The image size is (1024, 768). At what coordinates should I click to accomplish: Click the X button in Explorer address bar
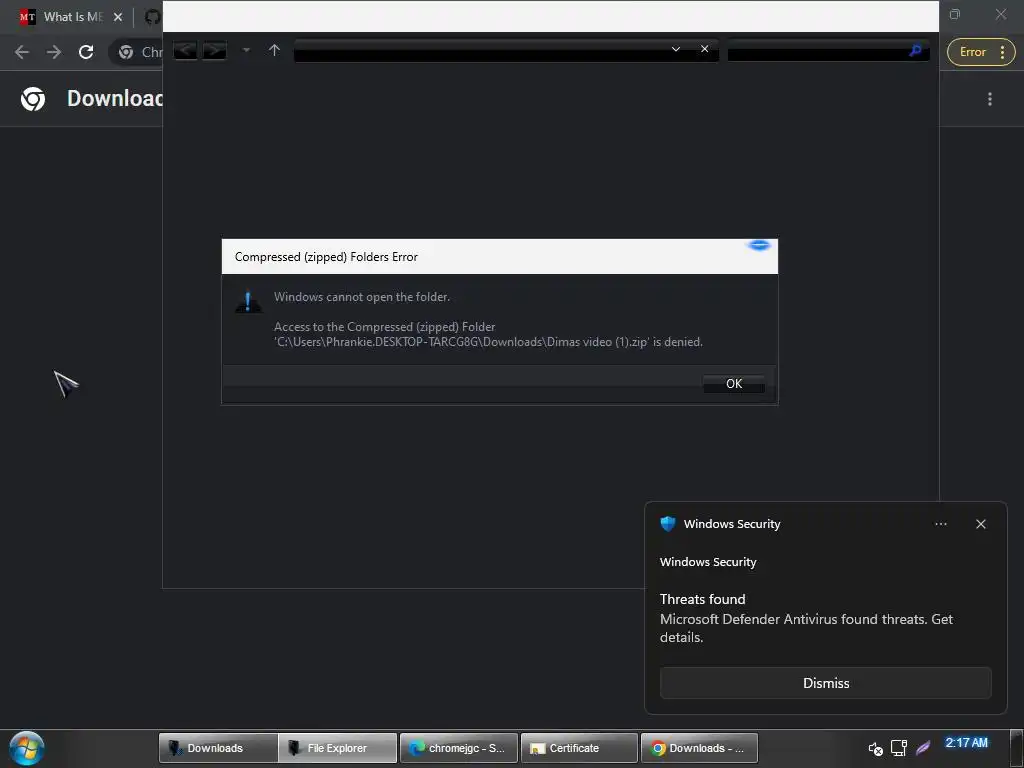click(x=705, y=49)
